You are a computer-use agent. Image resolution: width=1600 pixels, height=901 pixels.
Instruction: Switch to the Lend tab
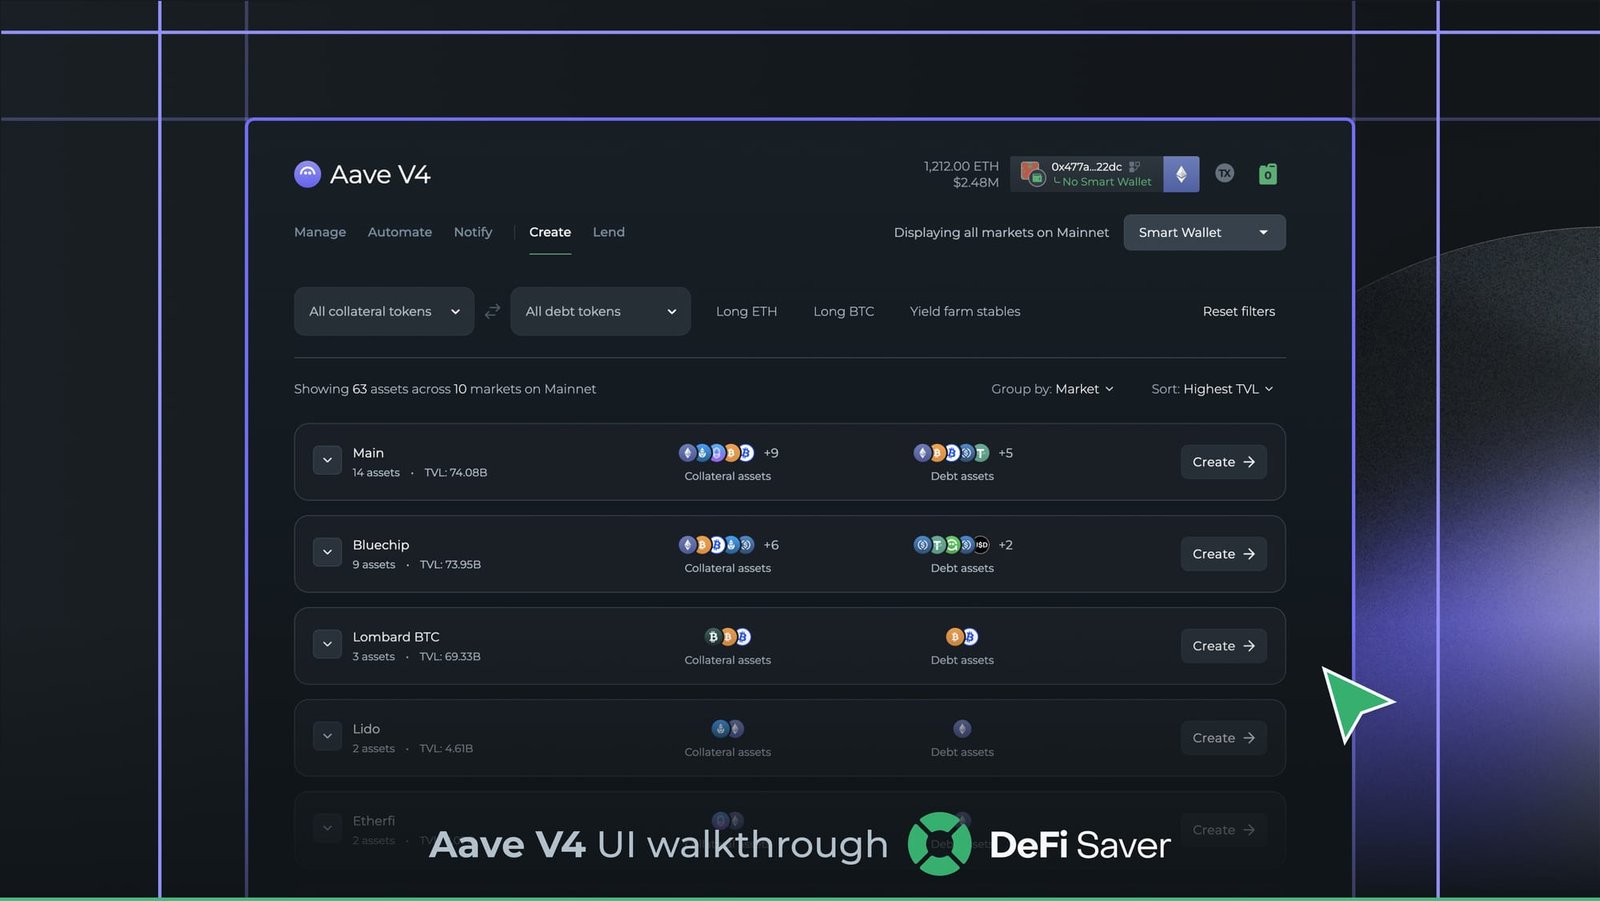pos(608,232)
